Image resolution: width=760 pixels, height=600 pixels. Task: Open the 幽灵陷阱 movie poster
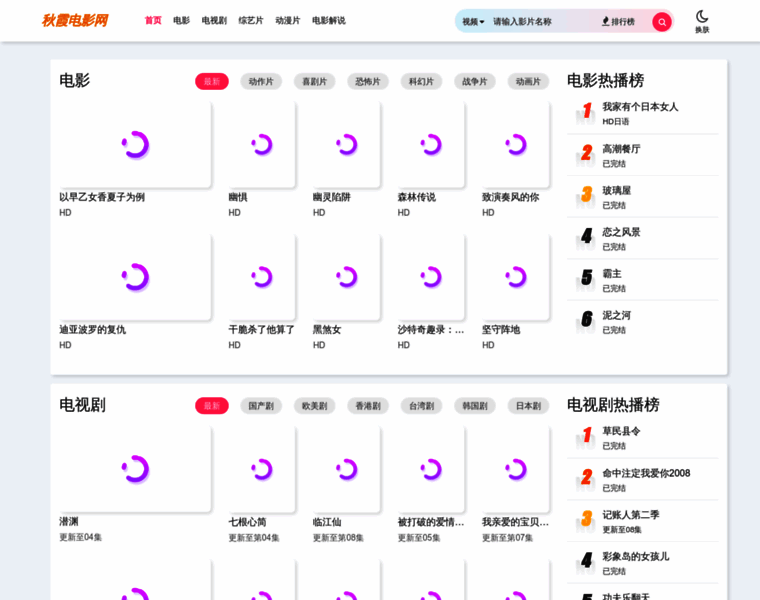coord(346,144)
